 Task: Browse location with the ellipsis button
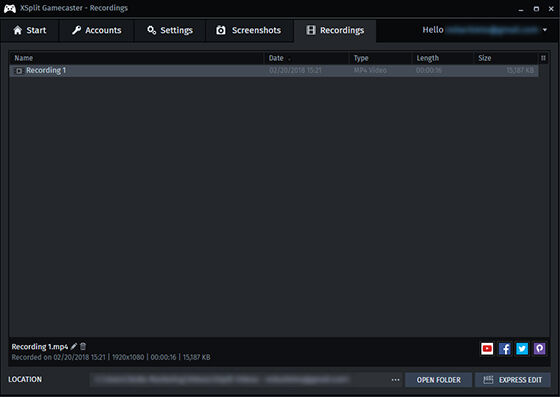[395, 380]
